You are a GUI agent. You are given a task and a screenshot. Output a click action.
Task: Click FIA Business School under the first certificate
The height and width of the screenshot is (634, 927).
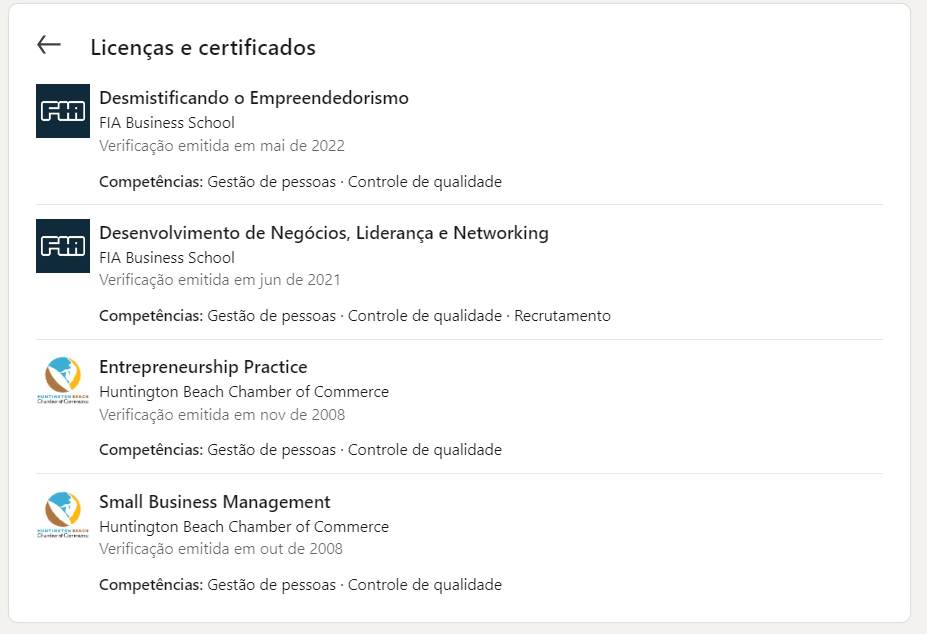tap(166, 122)
